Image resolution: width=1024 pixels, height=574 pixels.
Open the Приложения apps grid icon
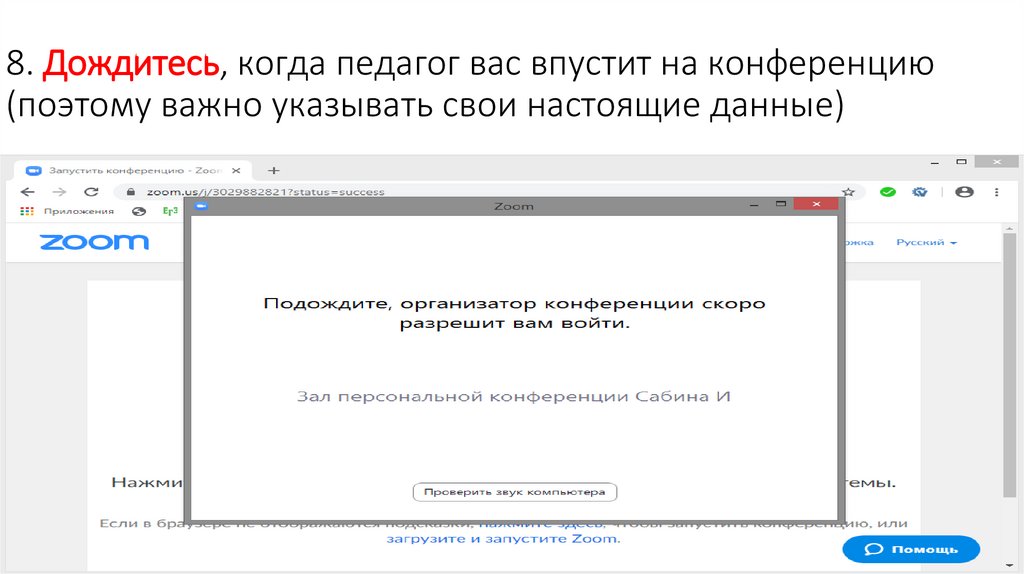(27, 211)
